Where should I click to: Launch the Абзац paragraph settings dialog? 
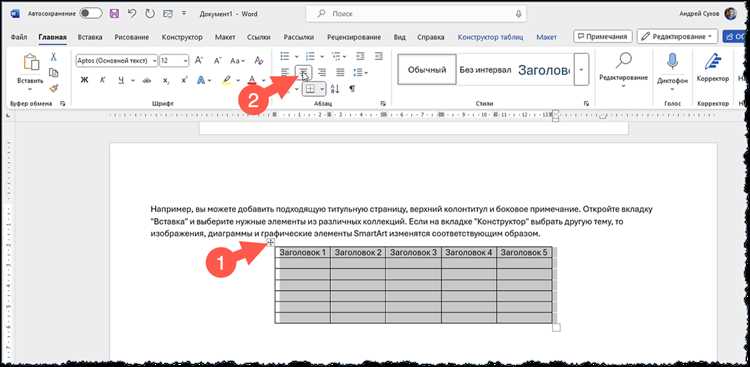tap(383, 103)
